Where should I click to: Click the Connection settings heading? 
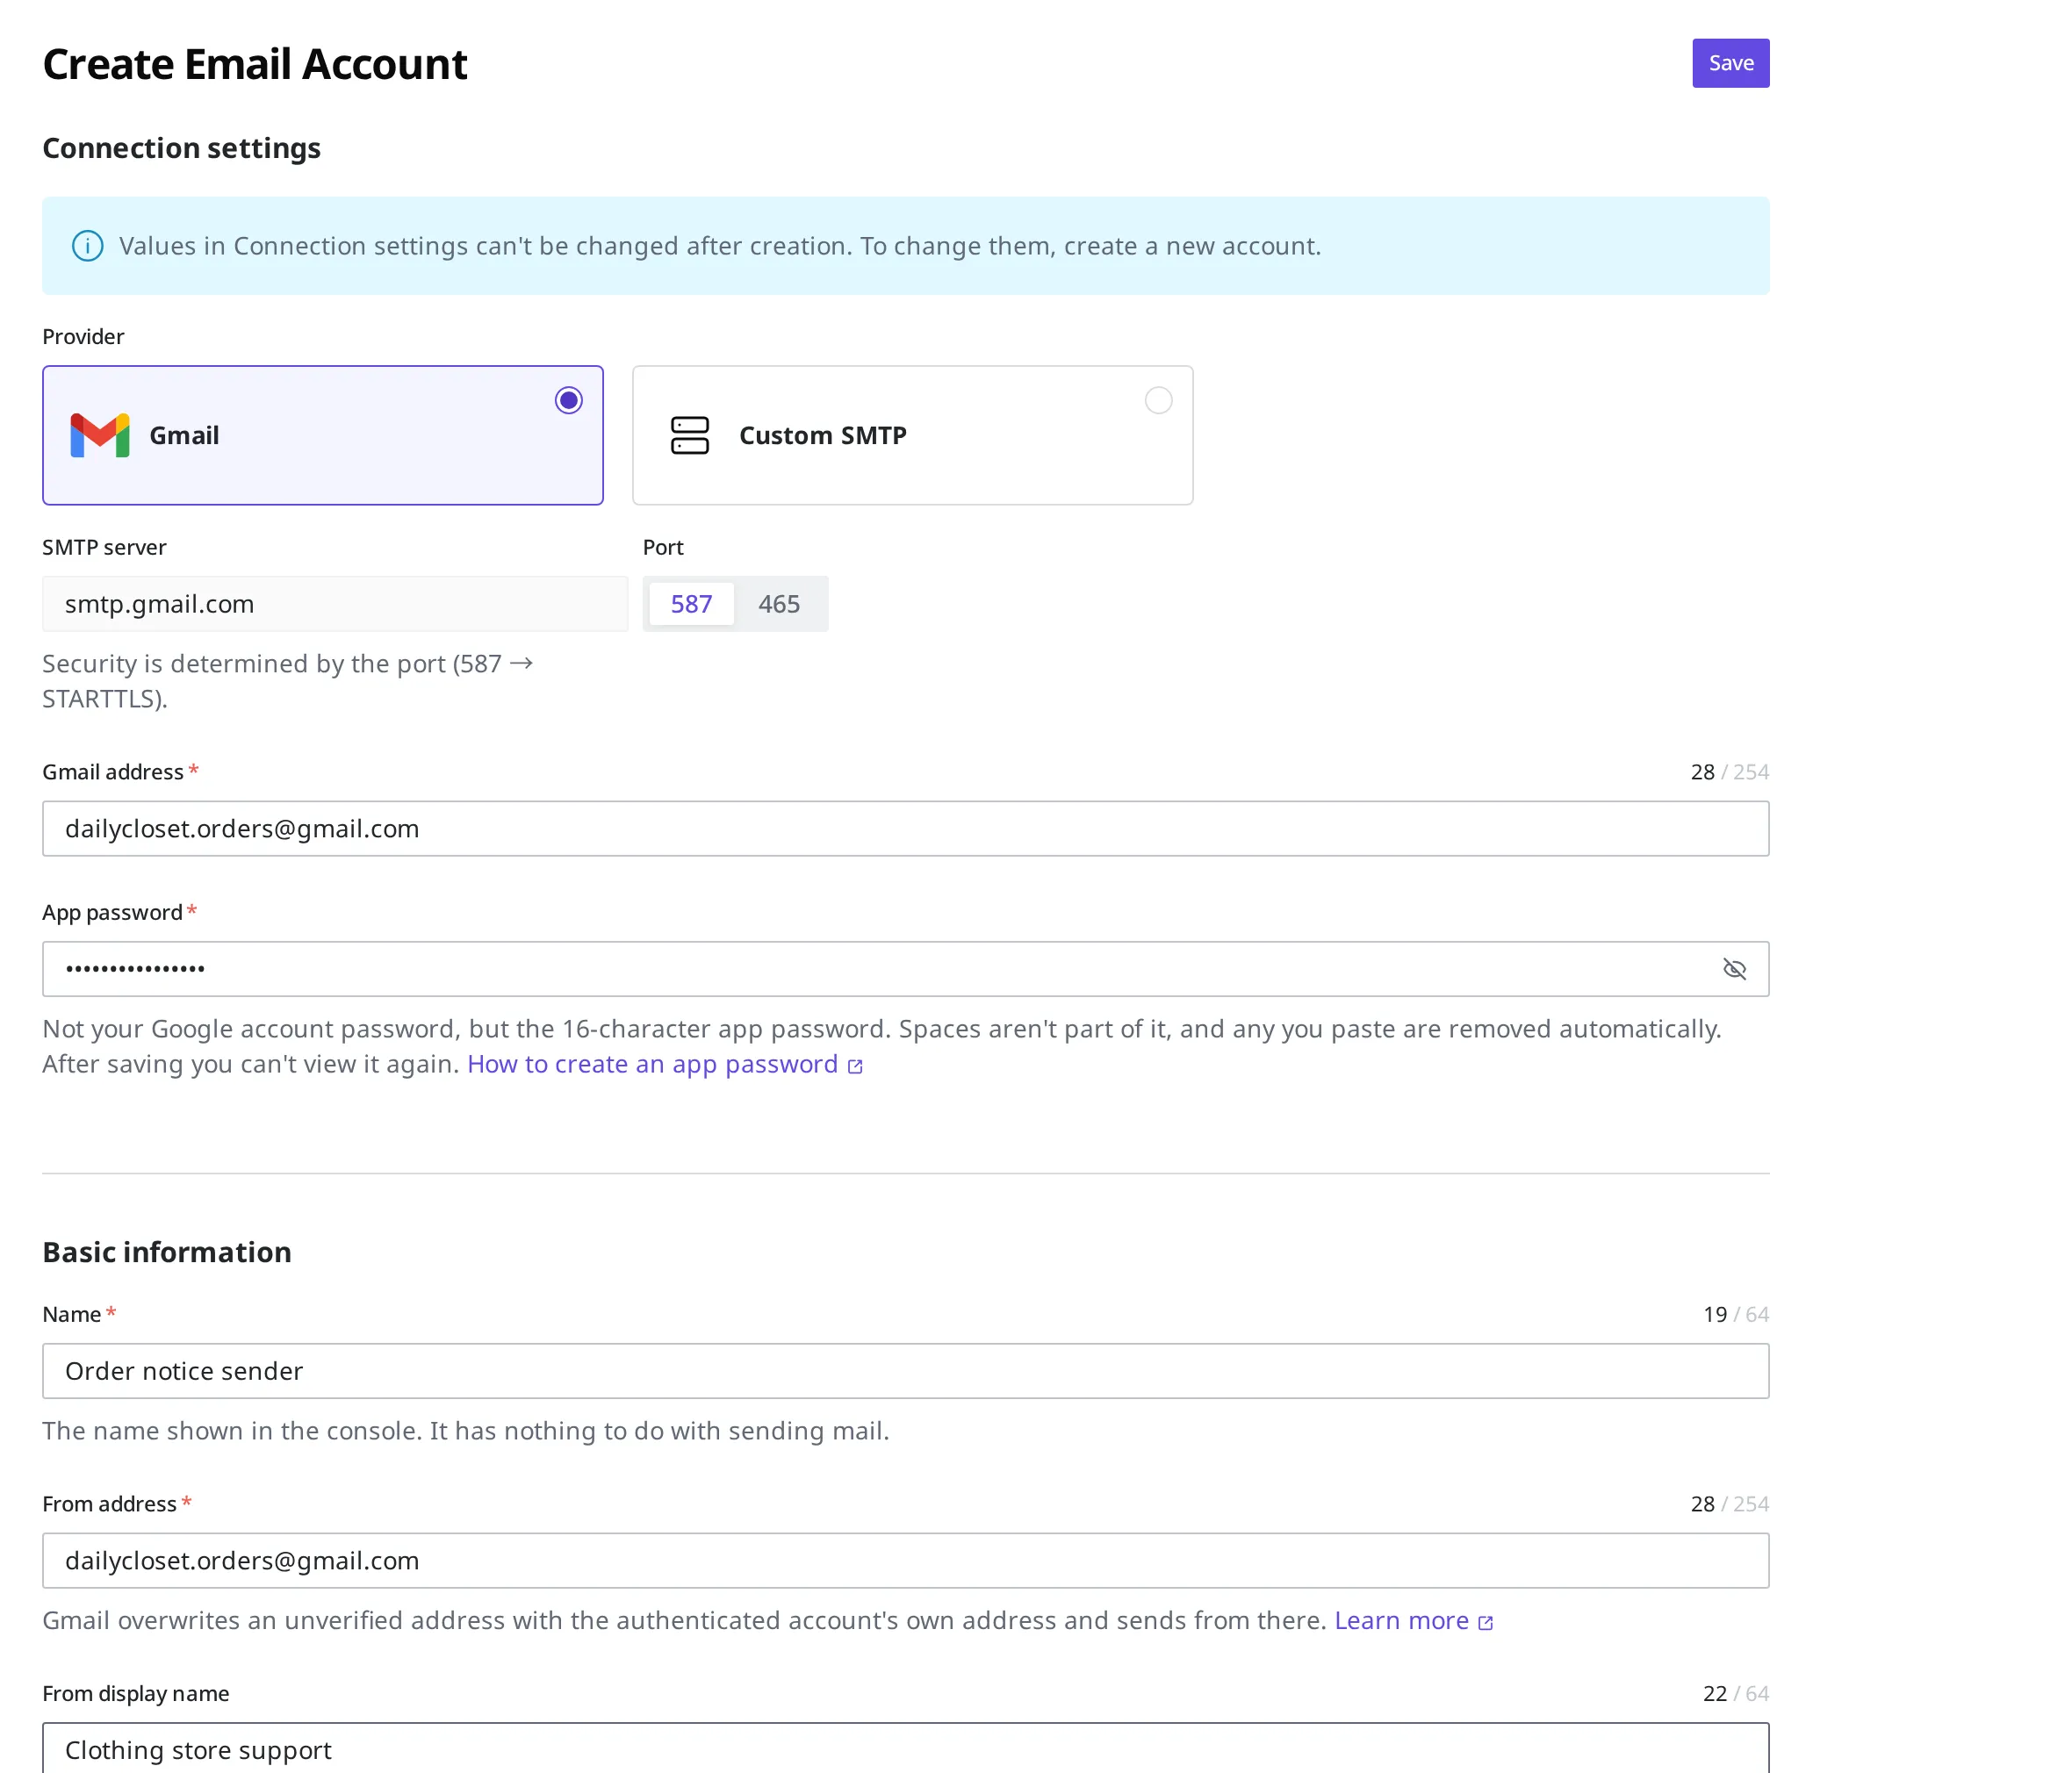click(181, 148)
